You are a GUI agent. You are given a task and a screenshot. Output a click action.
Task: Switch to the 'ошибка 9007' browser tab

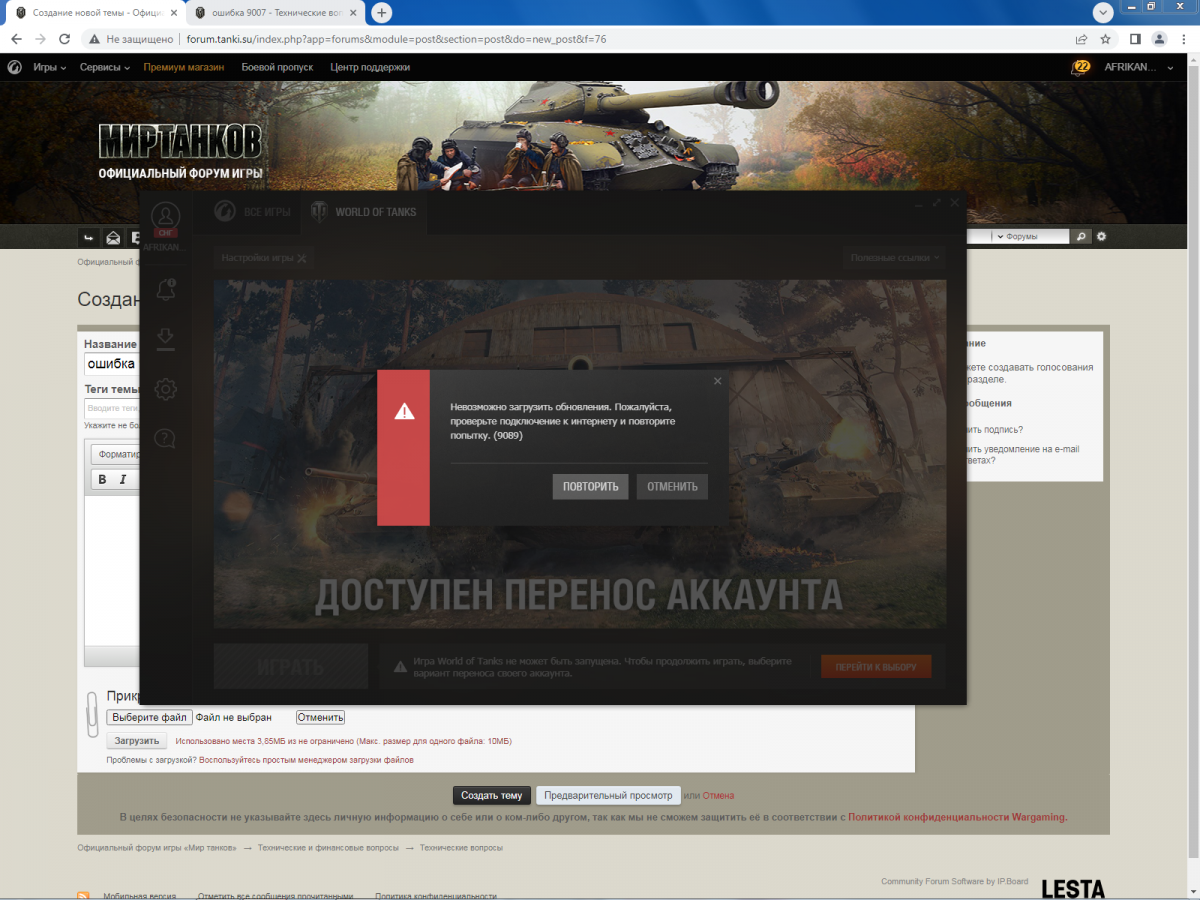(x=274, y=13)
